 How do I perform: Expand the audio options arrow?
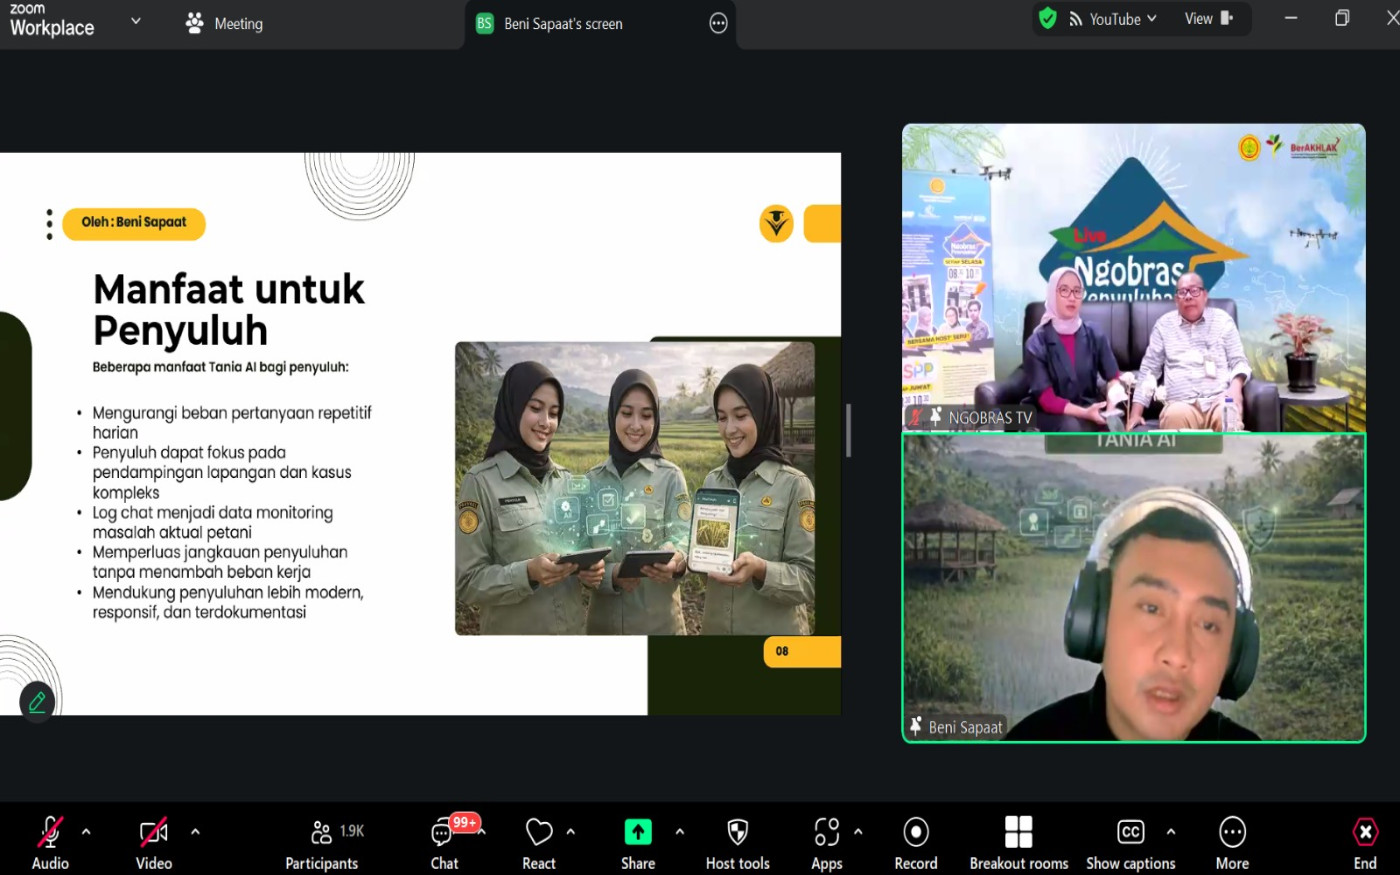click(x=86, y=831)
